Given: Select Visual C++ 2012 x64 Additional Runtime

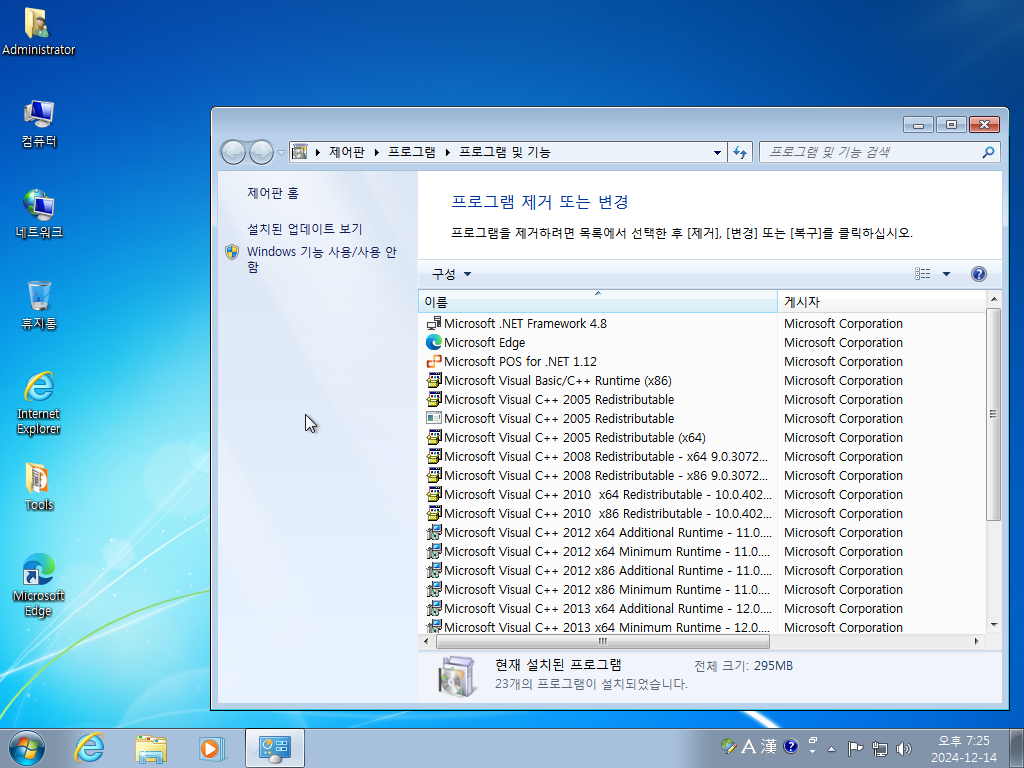Looking at the screenshot, I should click(597, 532).
